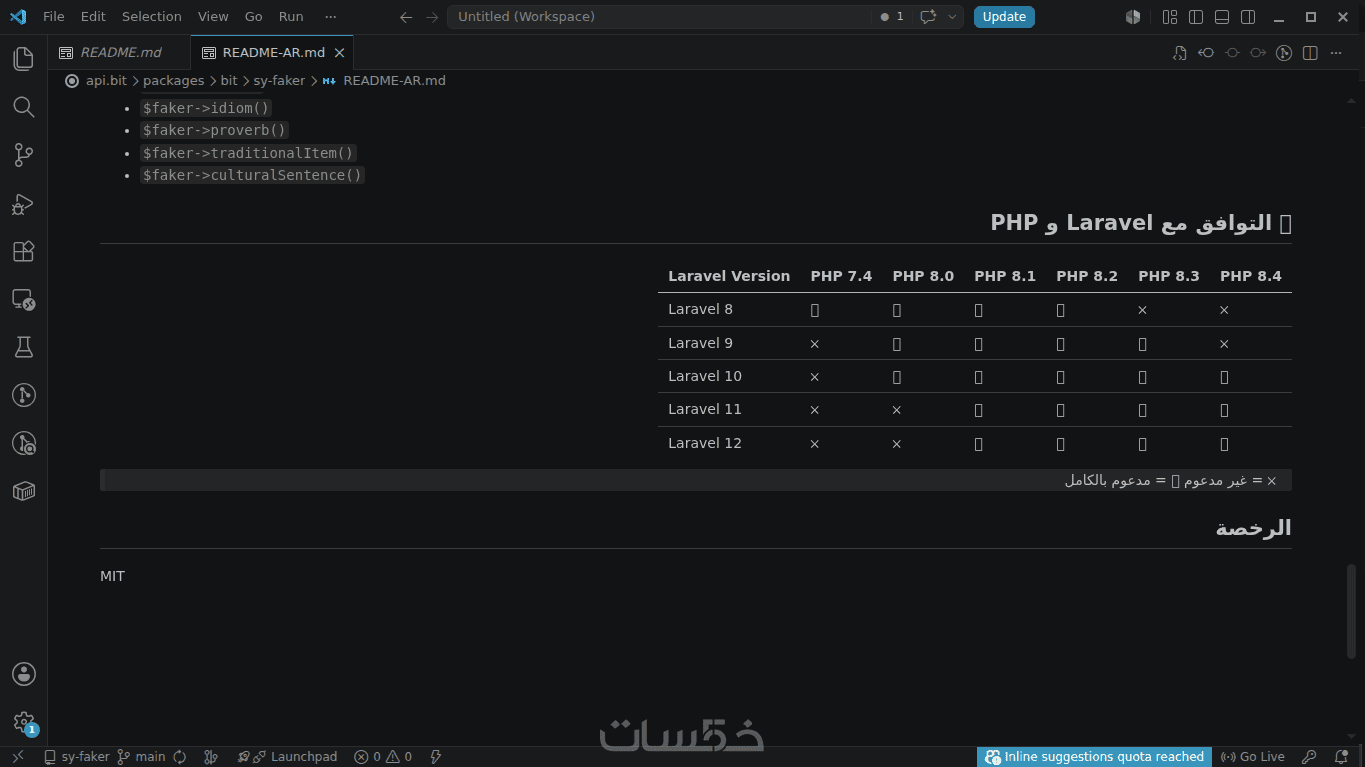This screenshot has width=1365, height=767.
Task: Click the $faker->idiom() code text
Action: coord(206,108)
